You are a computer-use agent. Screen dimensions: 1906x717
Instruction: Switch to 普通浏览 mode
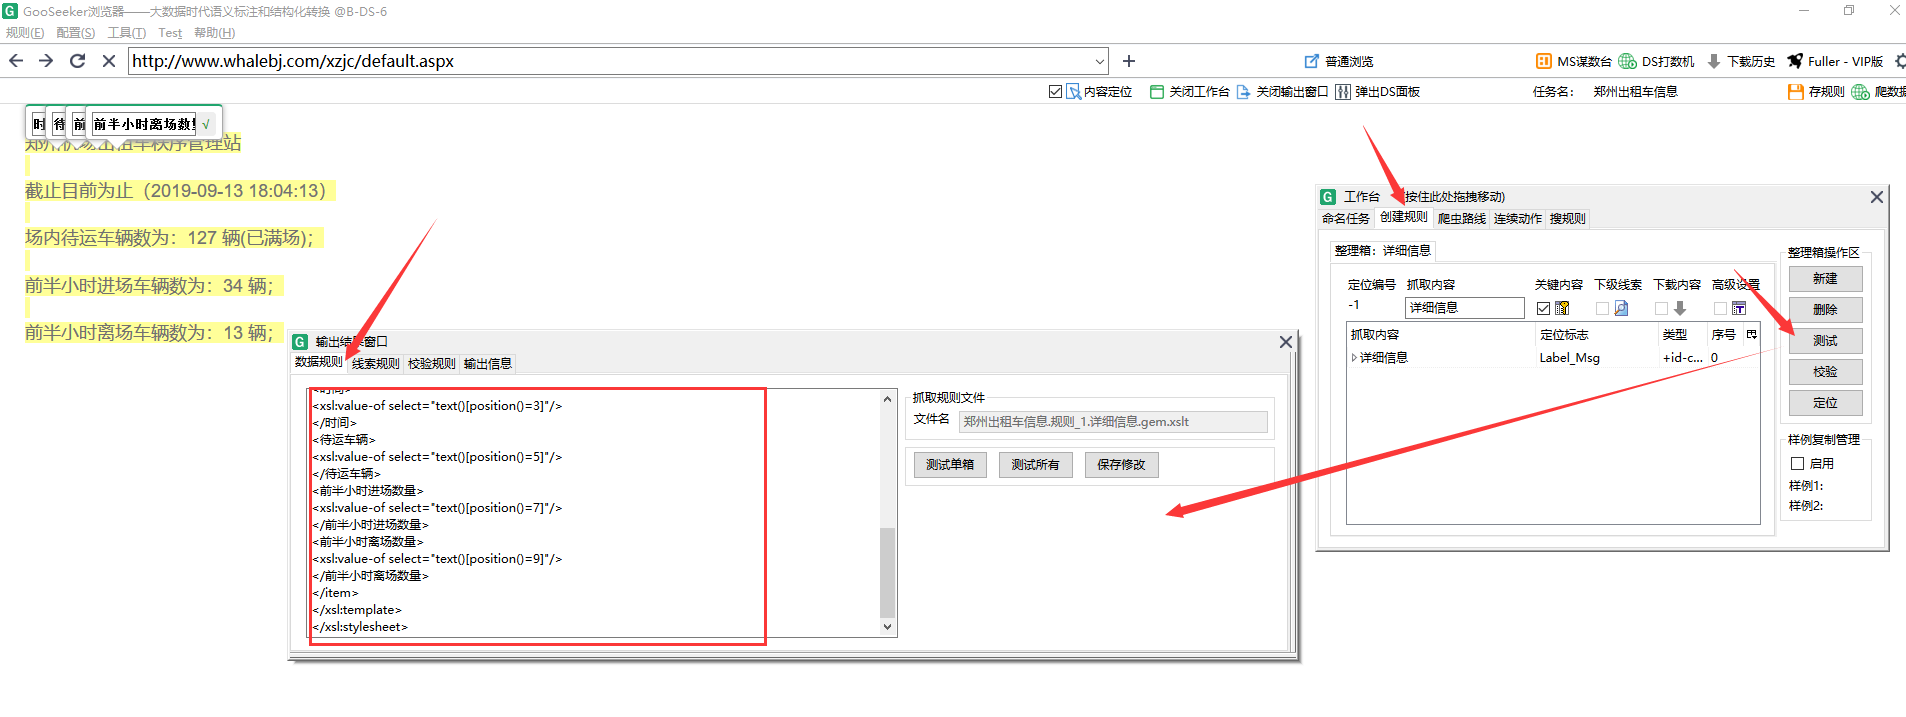[x=1340, y=62]
